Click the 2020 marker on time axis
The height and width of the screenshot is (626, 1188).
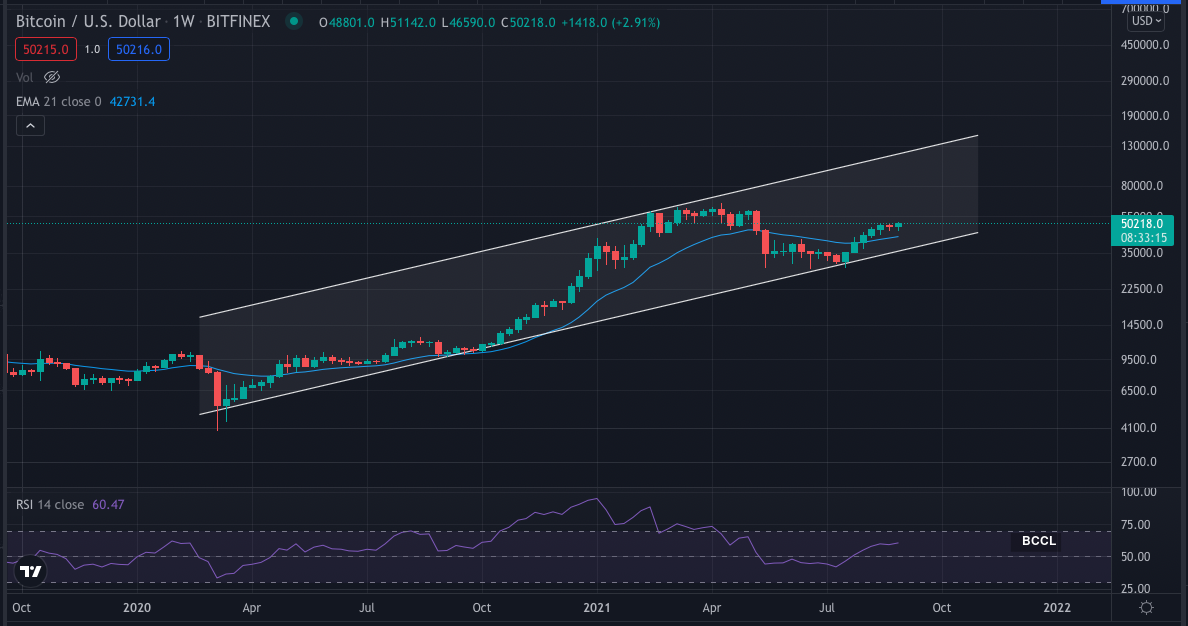click(136, 607)
